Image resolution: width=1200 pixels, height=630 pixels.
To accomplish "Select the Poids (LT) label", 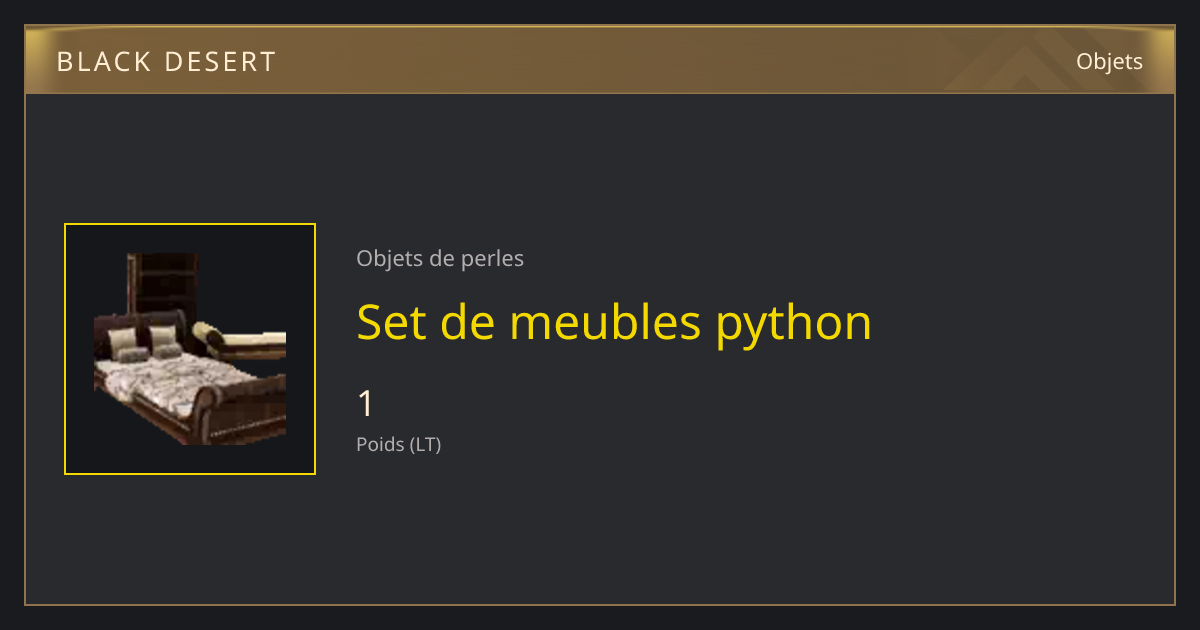I will click(x=399, y=444).
